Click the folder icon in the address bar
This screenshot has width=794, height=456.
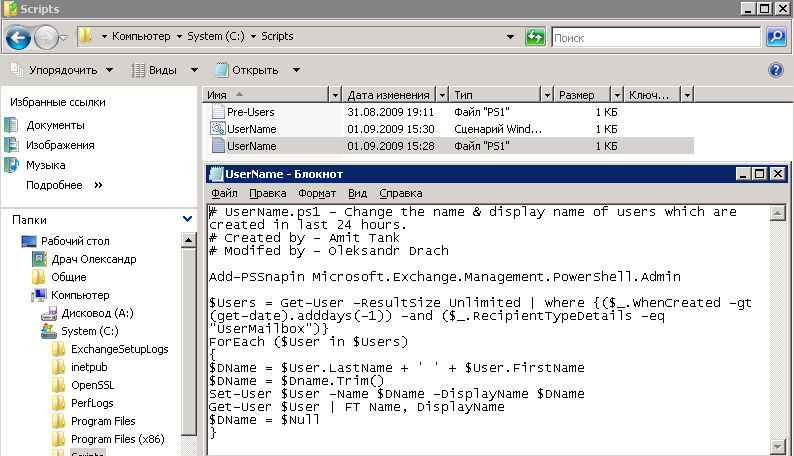tap(86, 36)
